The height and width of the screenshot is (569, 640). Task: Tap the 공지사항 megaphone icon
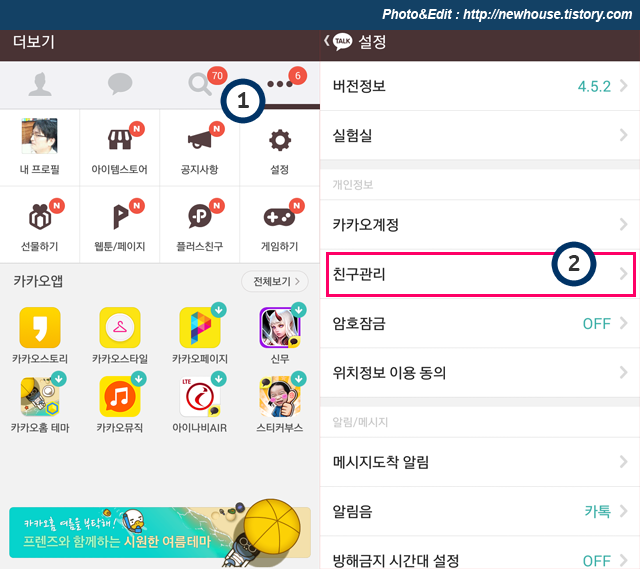[200, 140]
